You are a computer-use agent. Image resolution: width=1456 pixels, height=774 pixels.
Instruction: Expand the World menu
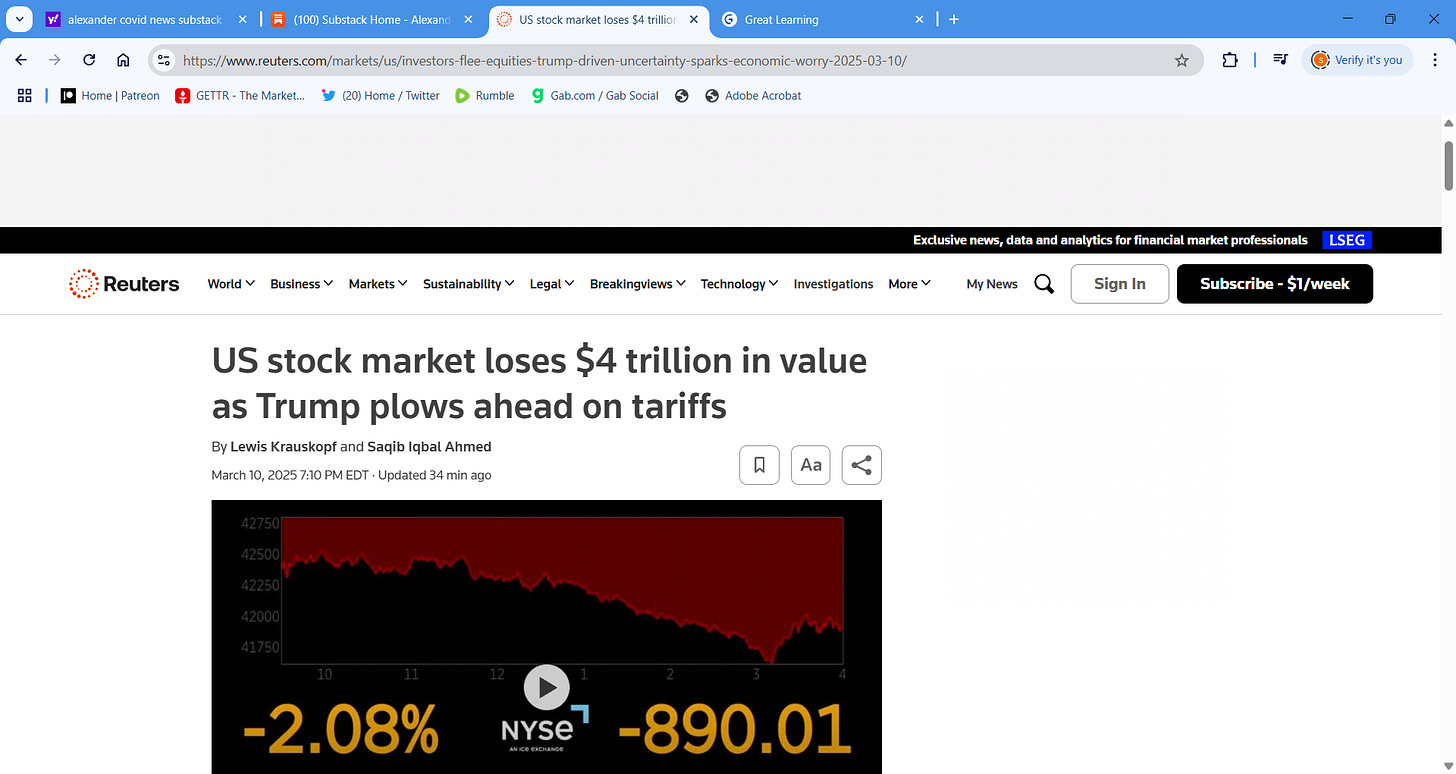click(231, 284)
